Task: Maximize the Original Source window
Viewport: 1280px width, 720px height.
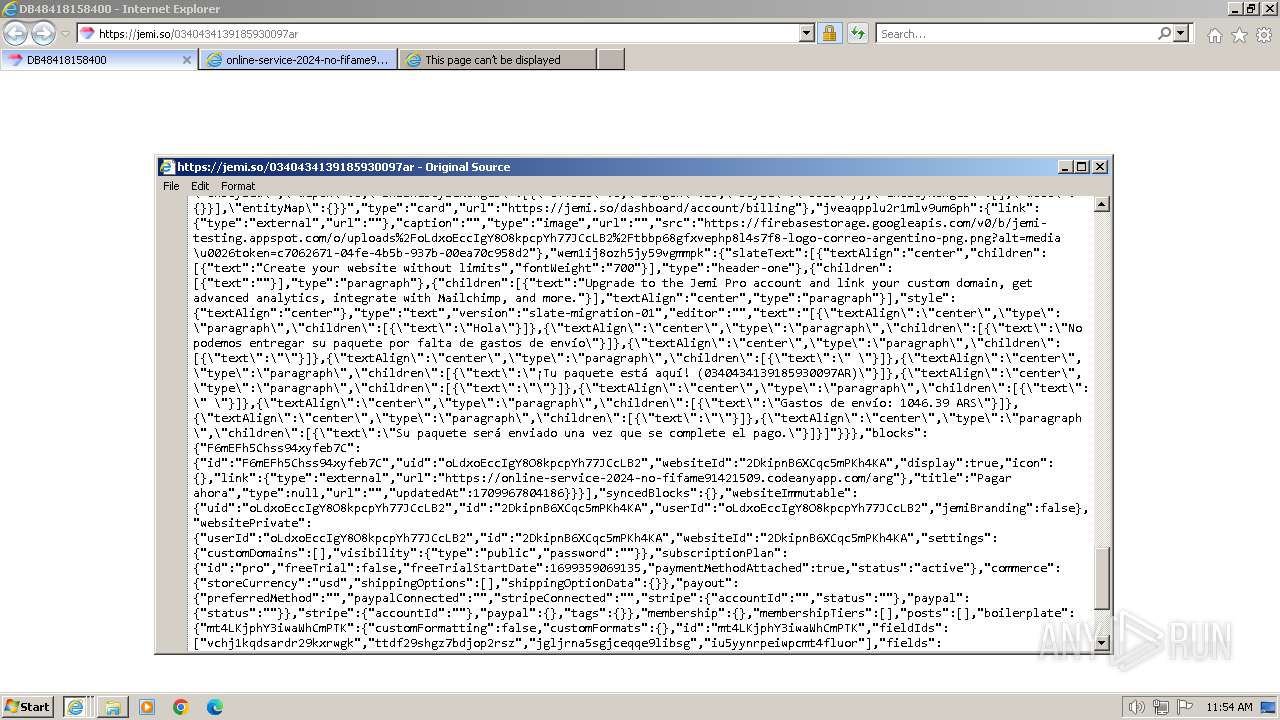Action: coord(1082,167)
